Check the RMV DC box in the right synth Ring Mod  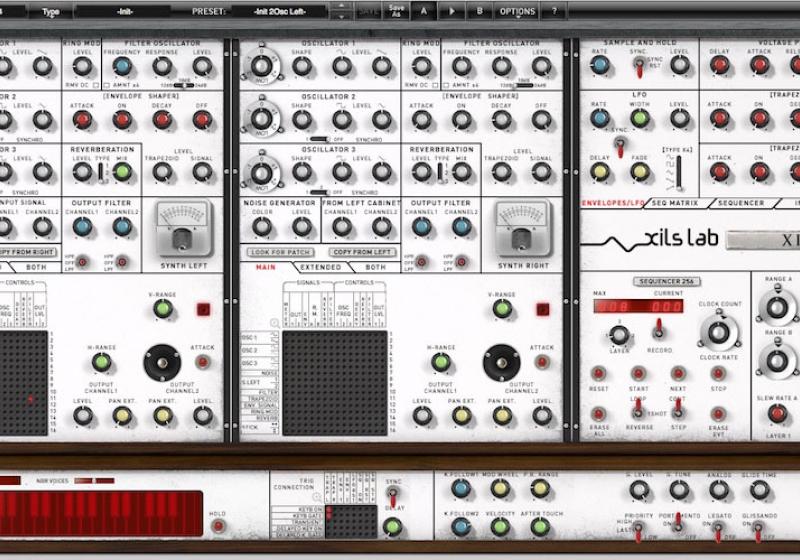point(435,85)
